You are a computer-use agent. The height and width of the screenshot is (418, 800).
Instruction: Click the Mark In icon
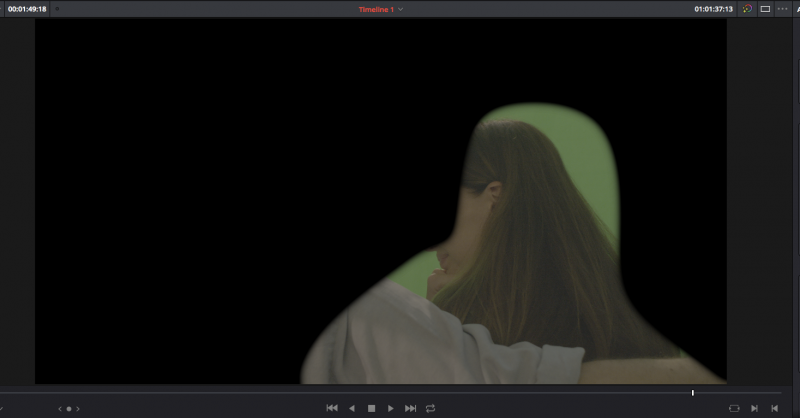point(755,408)
